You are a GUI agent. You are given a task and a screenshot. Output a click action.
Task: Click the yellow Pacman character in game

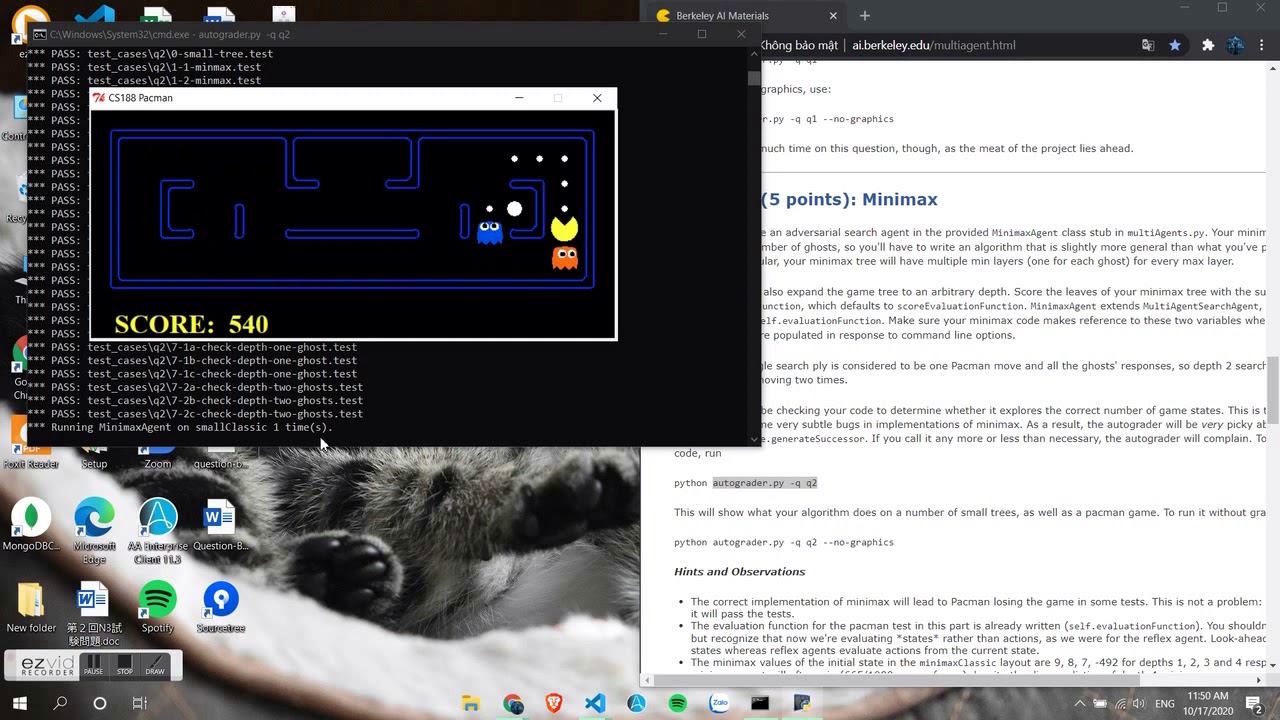pyautogui.click(x=565, y=228)
